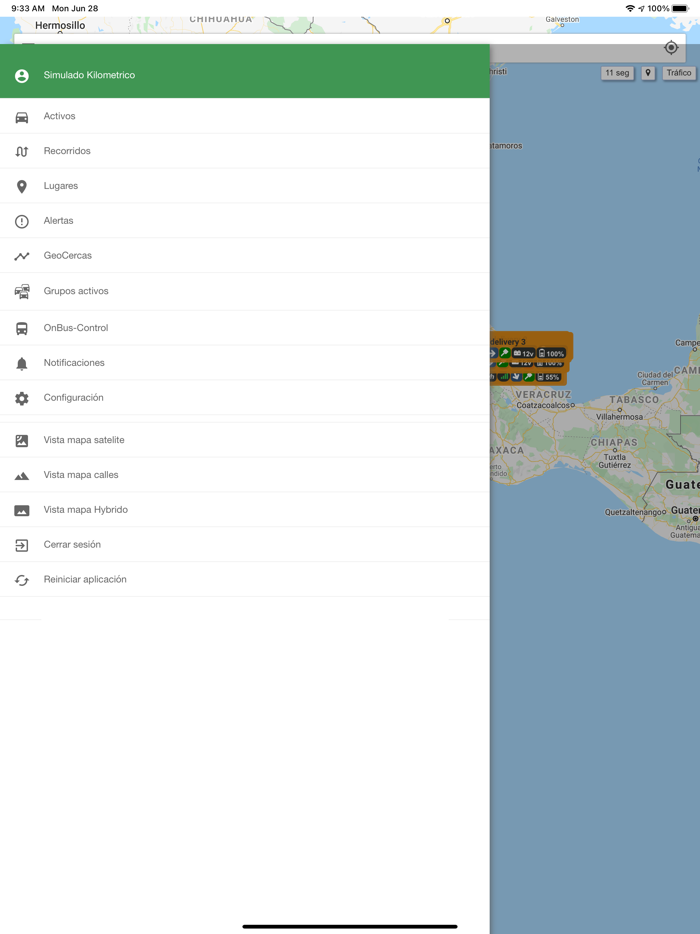
Task: Click the bell icon for Notificaciones
Action: (21, 363)
